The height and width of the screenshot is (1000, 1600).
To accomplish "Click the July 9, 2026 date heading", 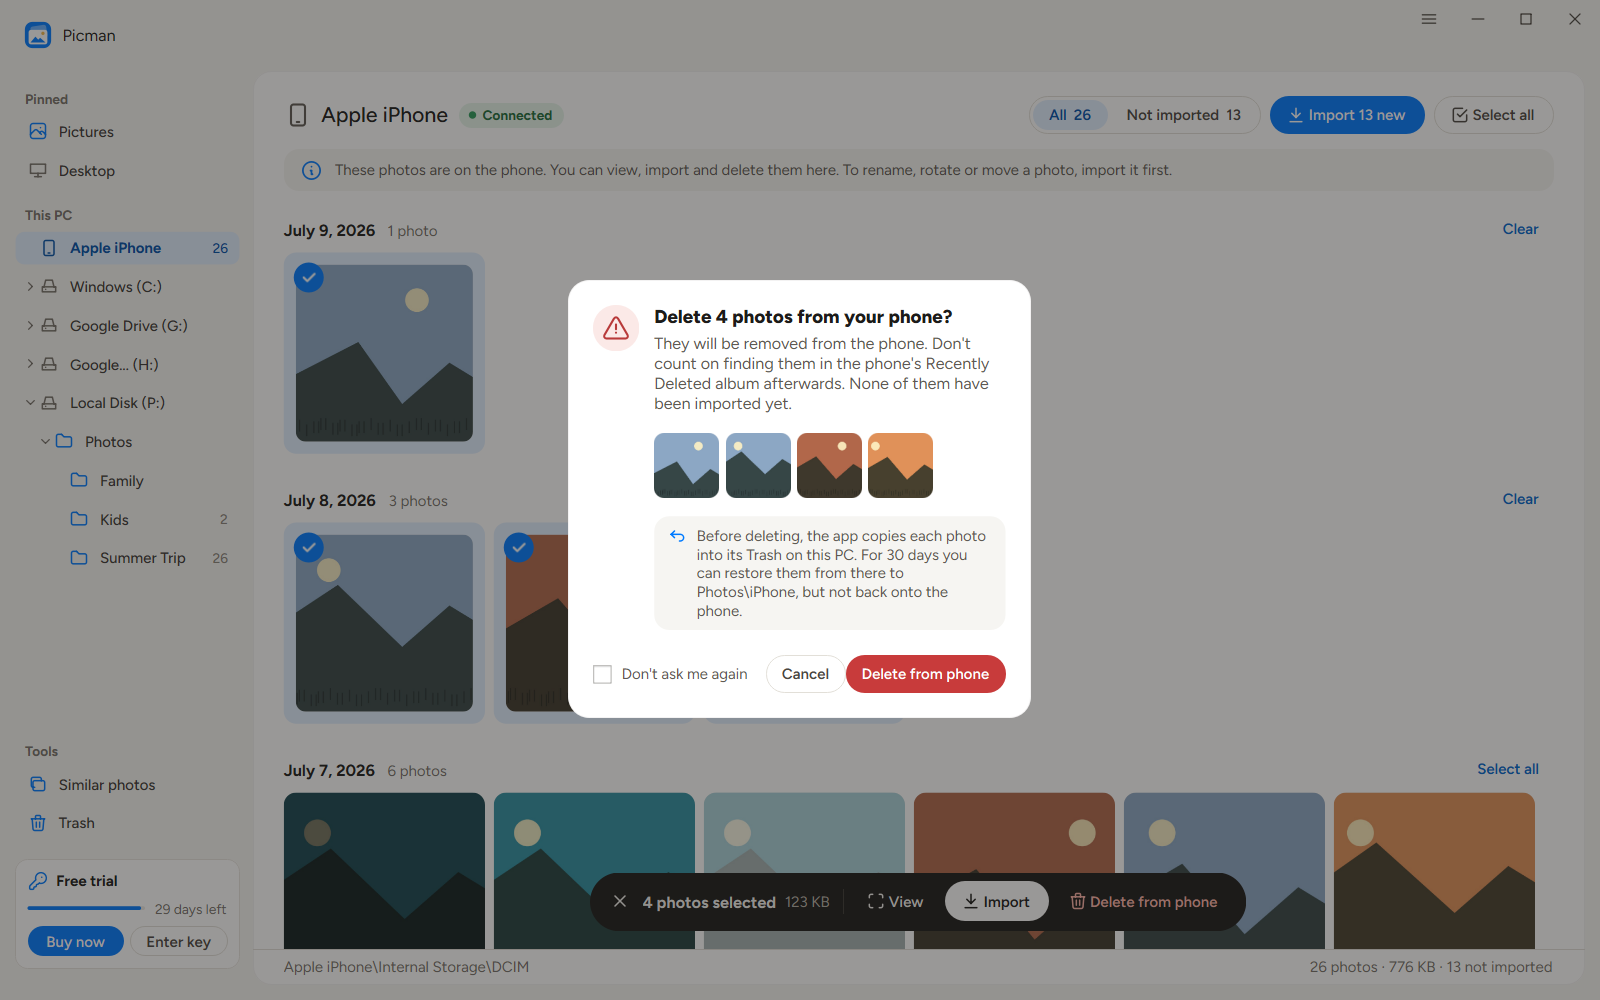I will [329, 231].
